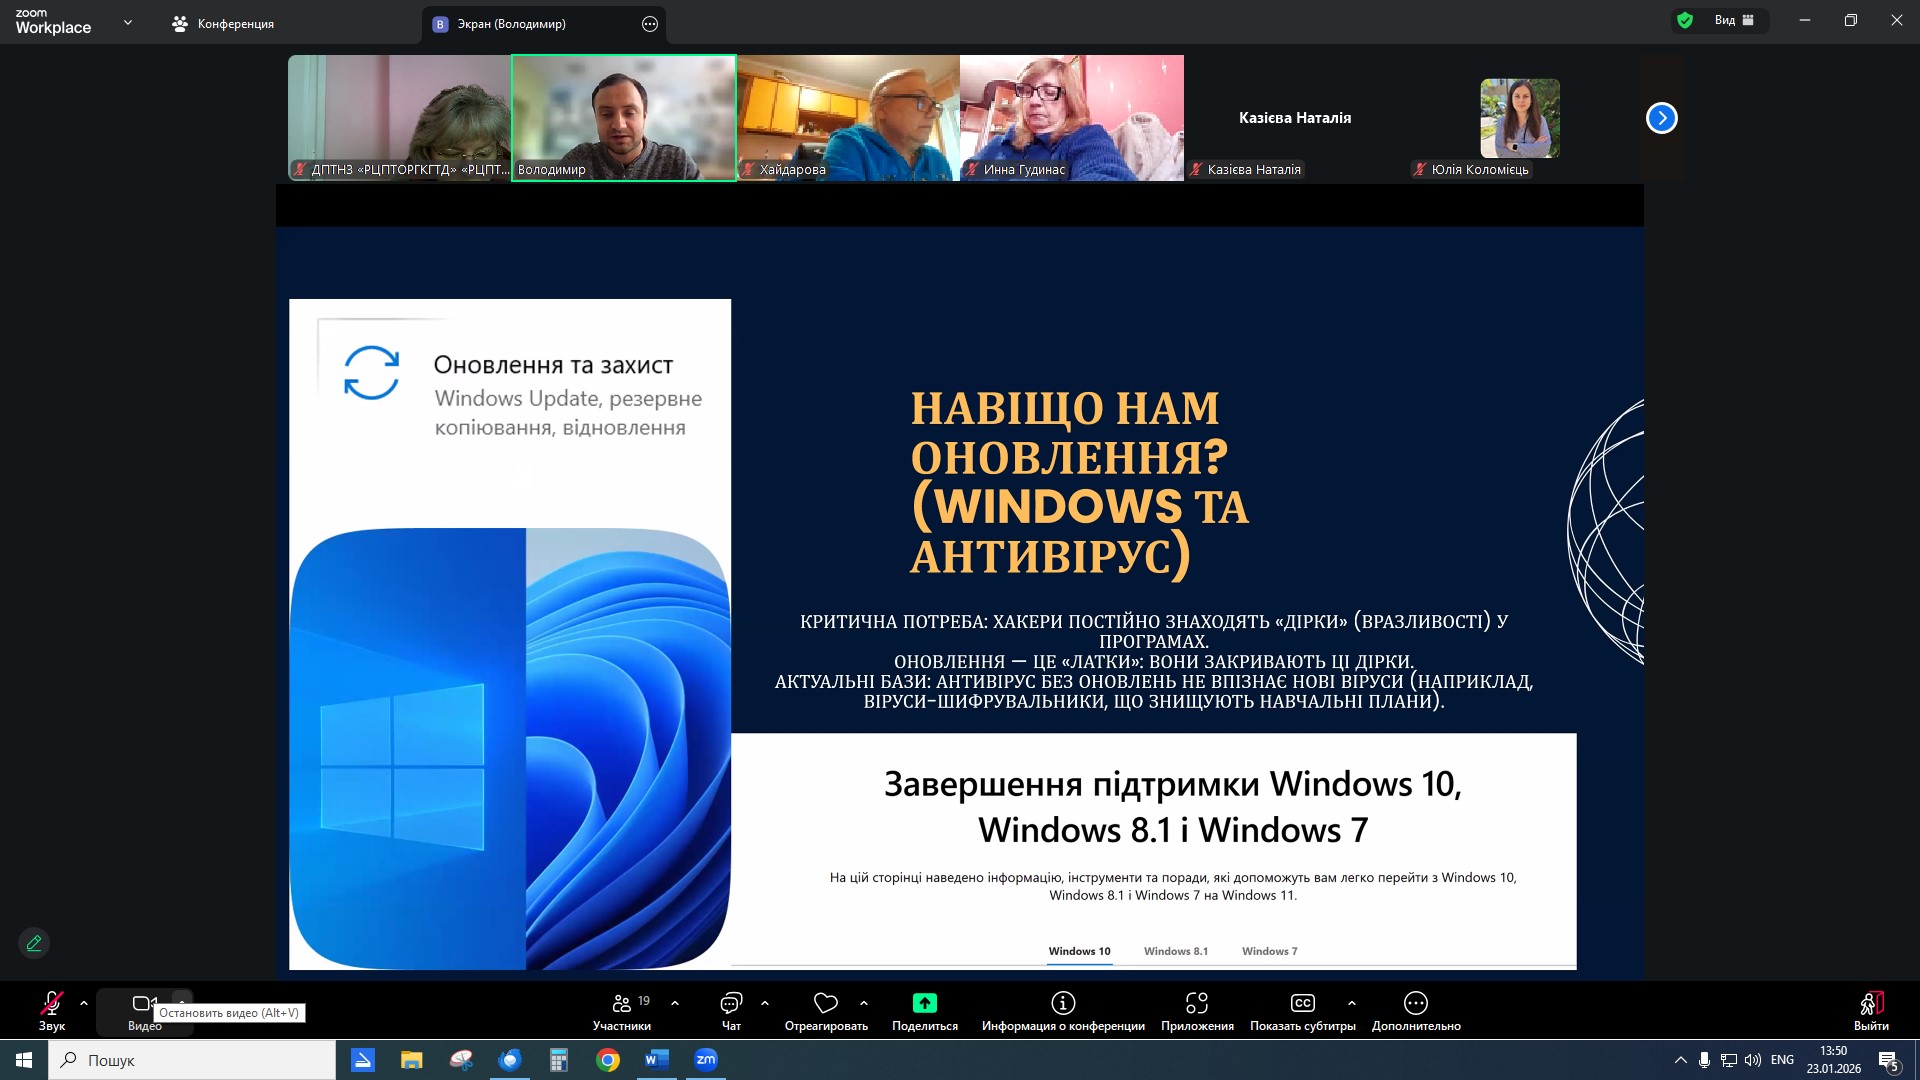Image resolution: width=1920 pixels, height=1080 pixels.
Task: Click the React heart icon
Action: pyautogui.click(x=825, y=1003)
